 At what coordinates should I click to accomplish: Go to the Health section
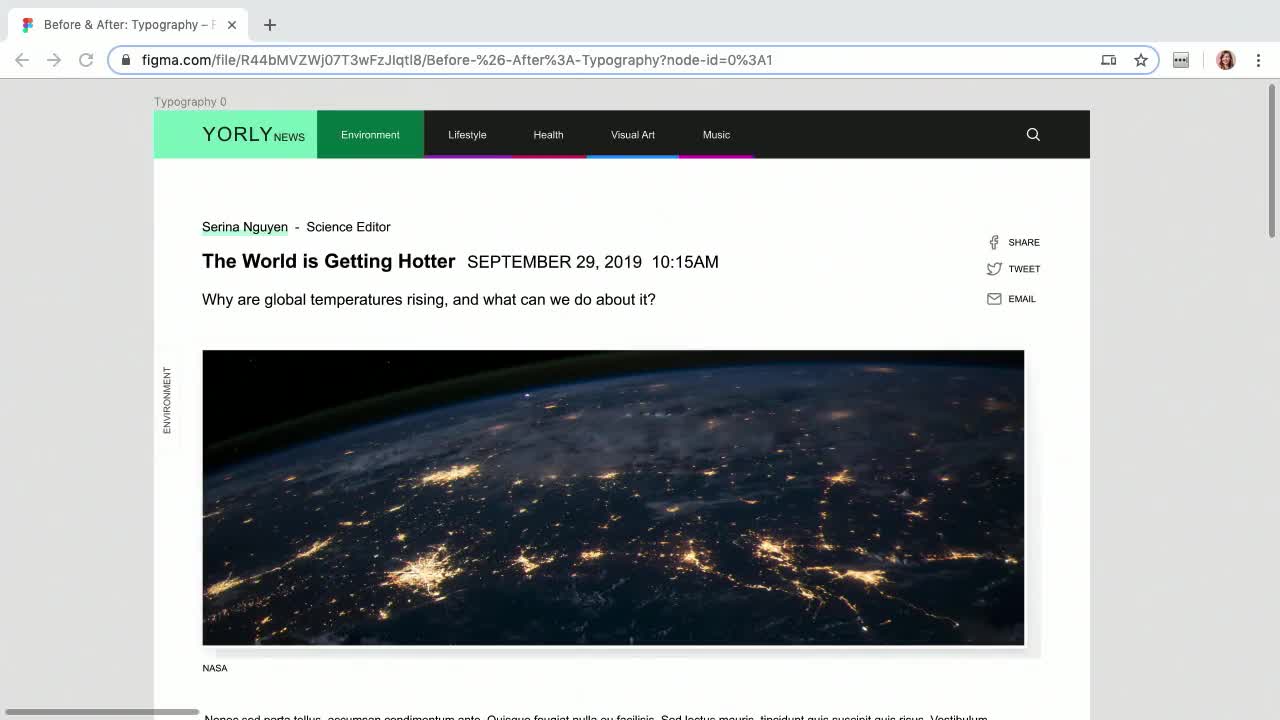click(548, 135)
